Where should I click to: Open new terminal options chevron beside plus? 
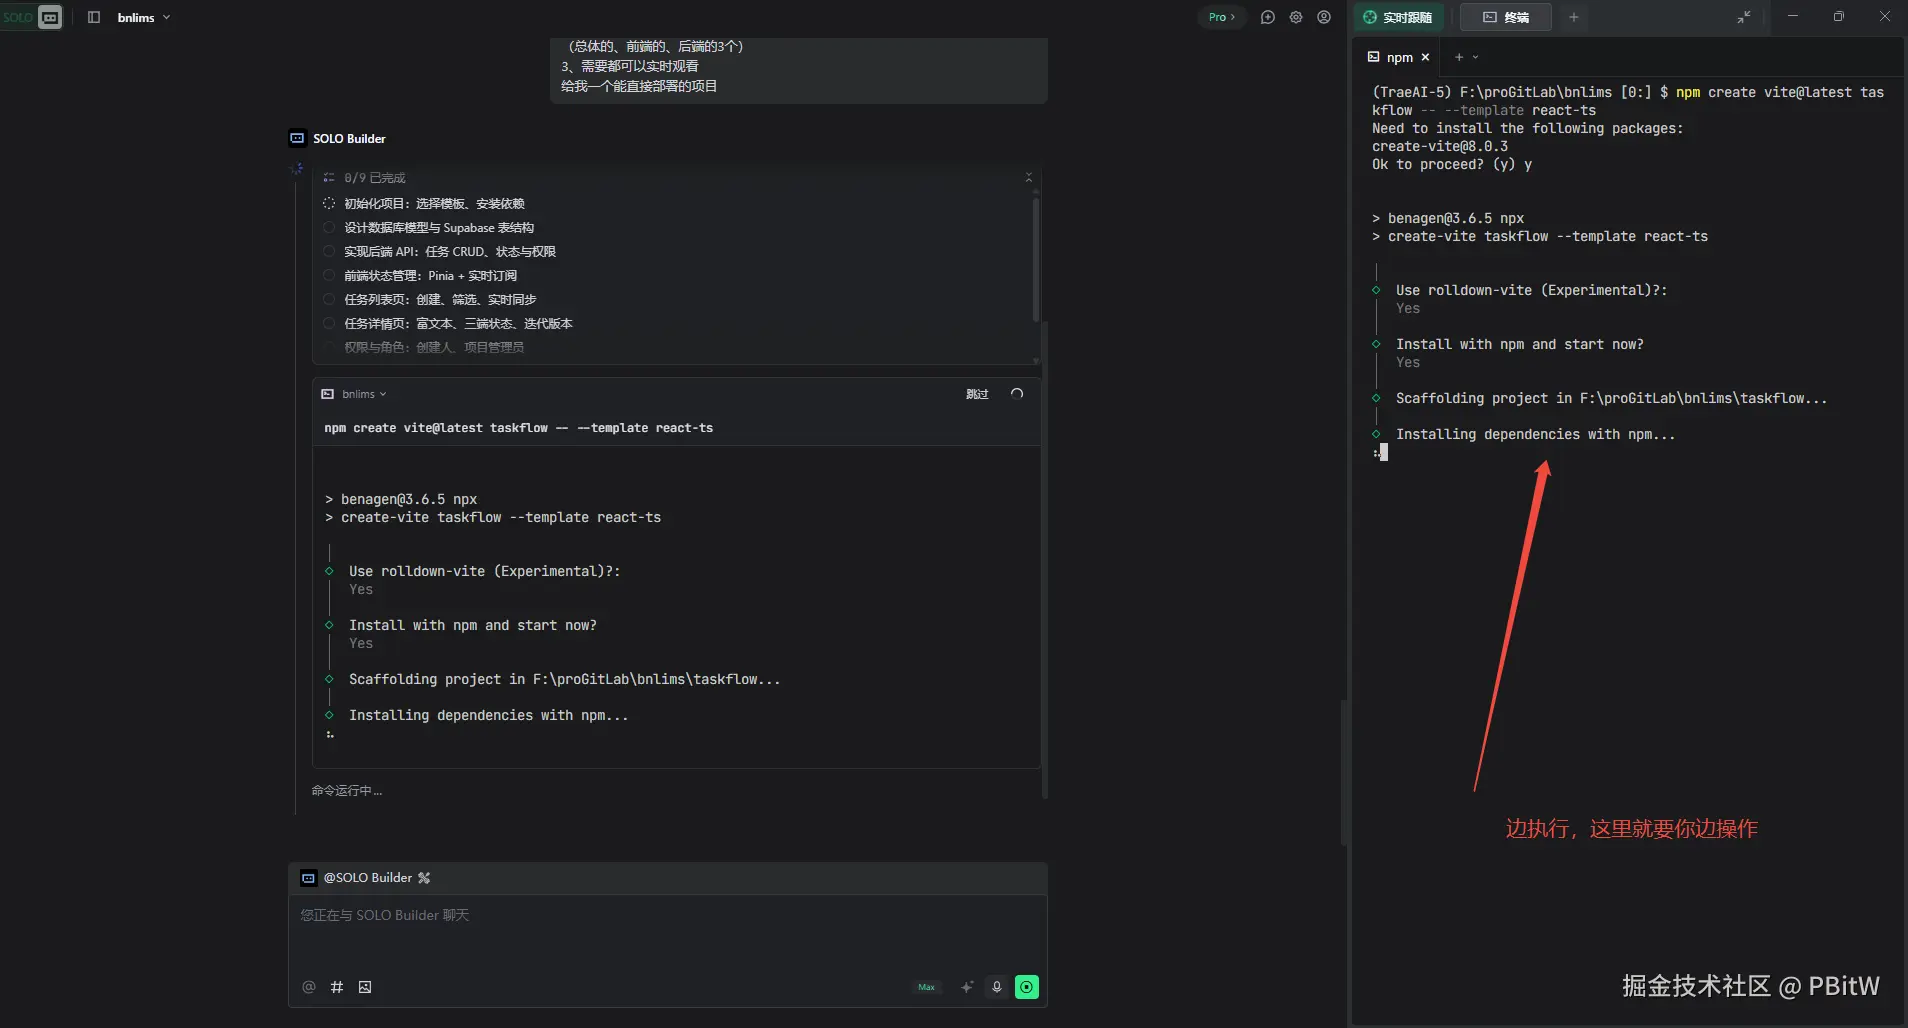tap(1476, 57)
